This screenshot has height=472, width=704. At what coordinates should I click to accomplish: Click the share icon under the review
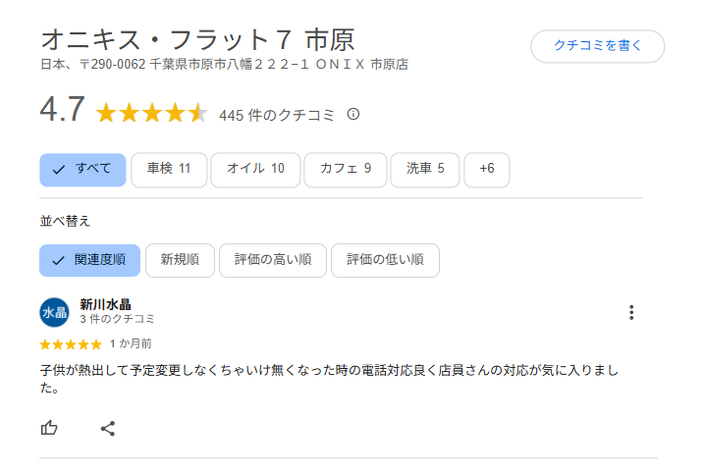click(108, 428)
